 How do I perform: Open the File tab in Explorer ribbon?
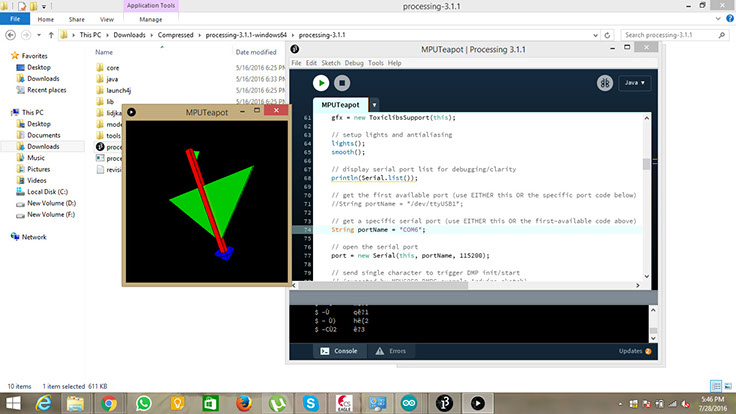(x=15, y=19)
